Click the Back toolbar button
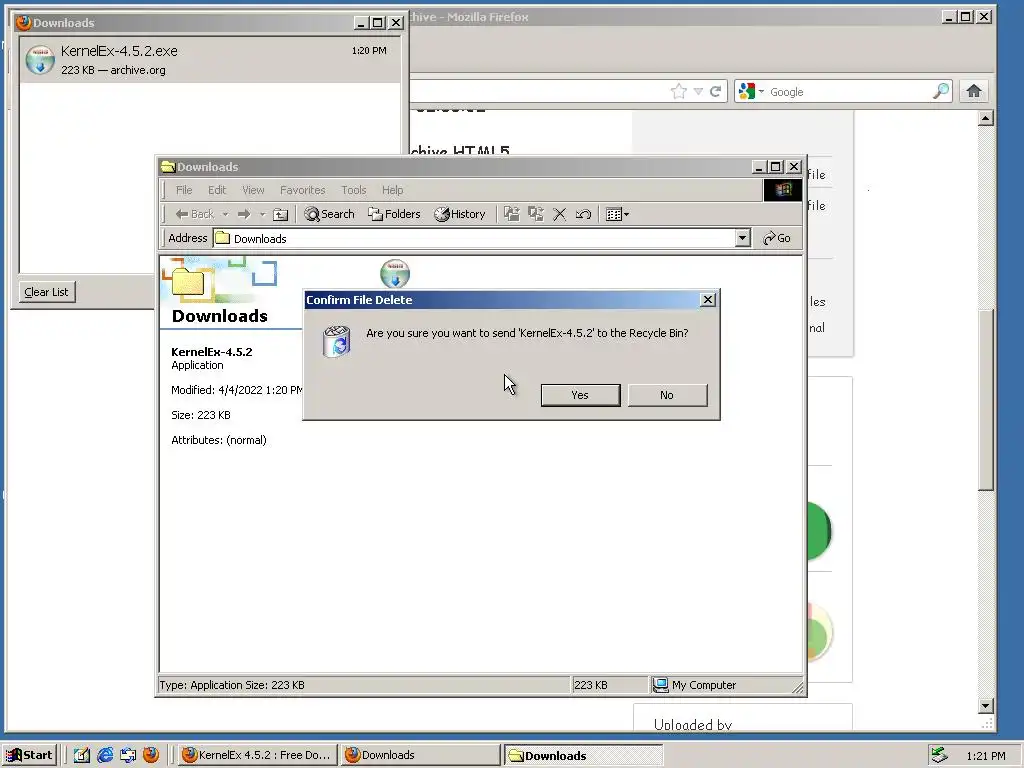1024x768 pixels. point(195,214)
